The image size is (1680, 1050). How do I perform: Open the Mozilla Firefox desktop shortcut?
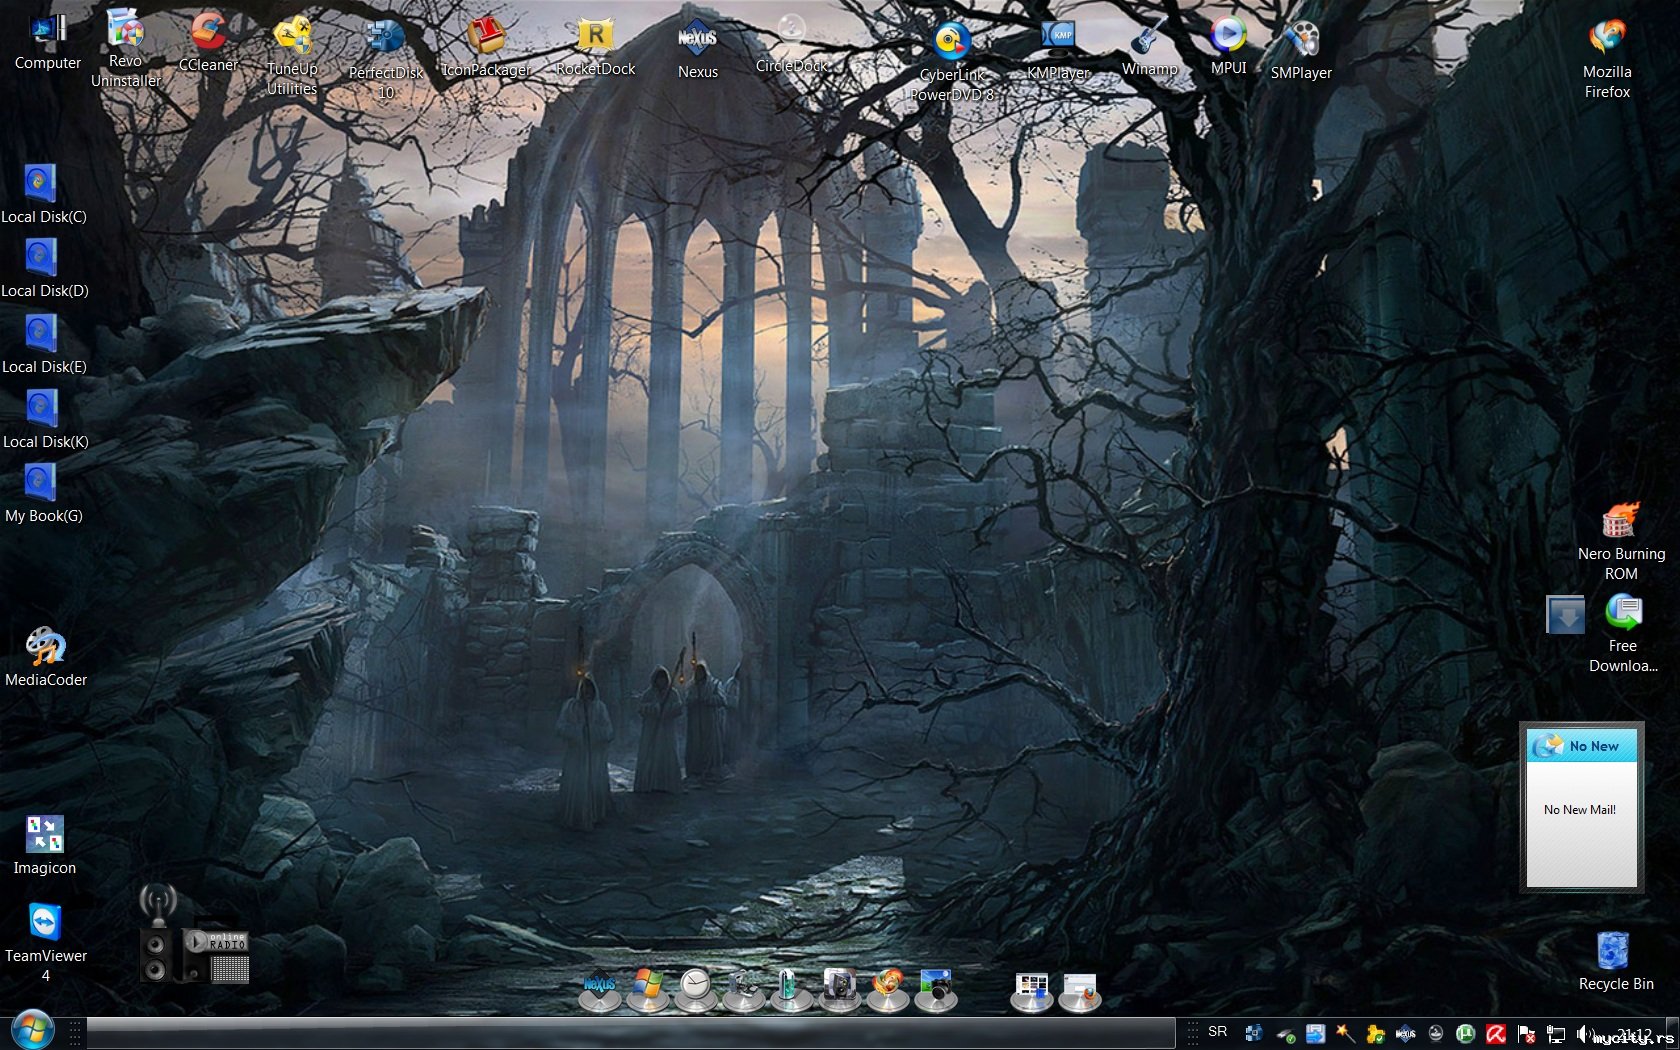click(1607, 59)
